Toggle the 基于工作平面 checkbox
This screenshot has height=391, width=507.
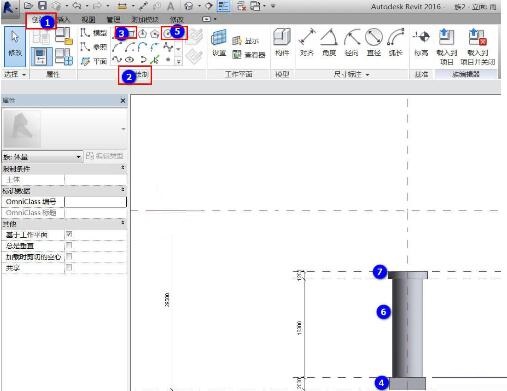coord(69,234)
